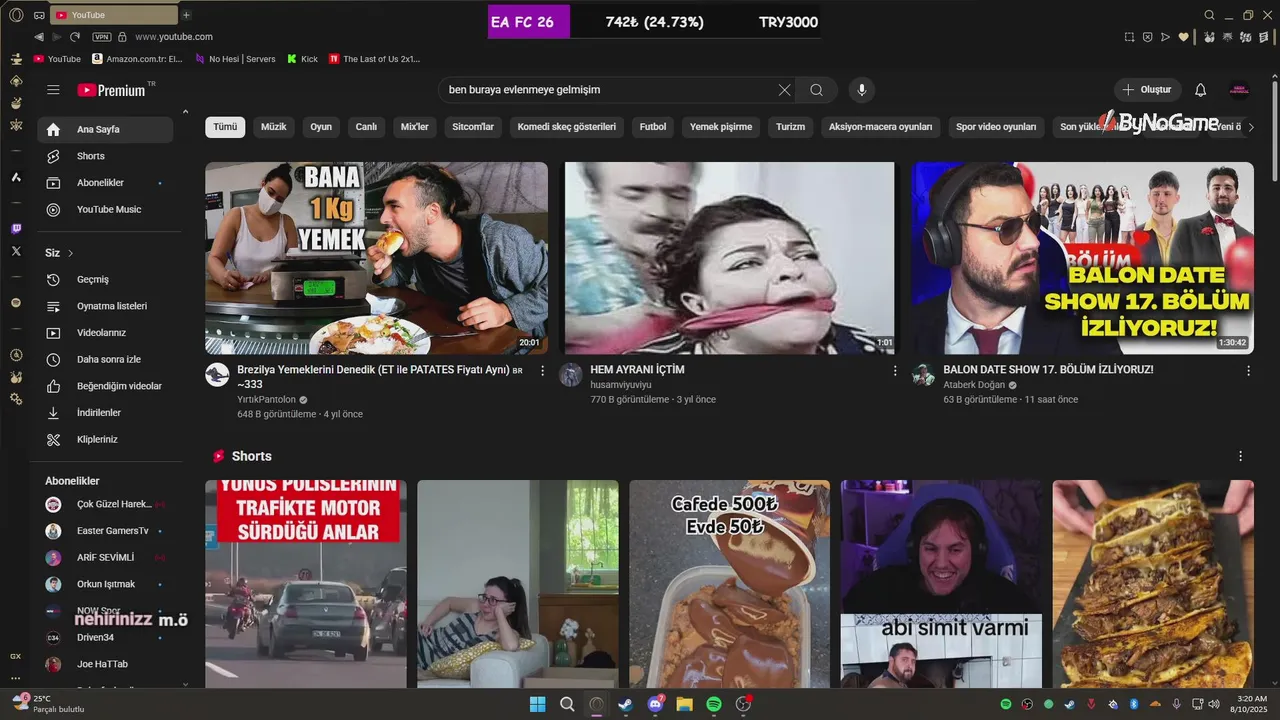1280x720 pixels.
Task: Reload the page in browser toolbar
Action: 75,37
